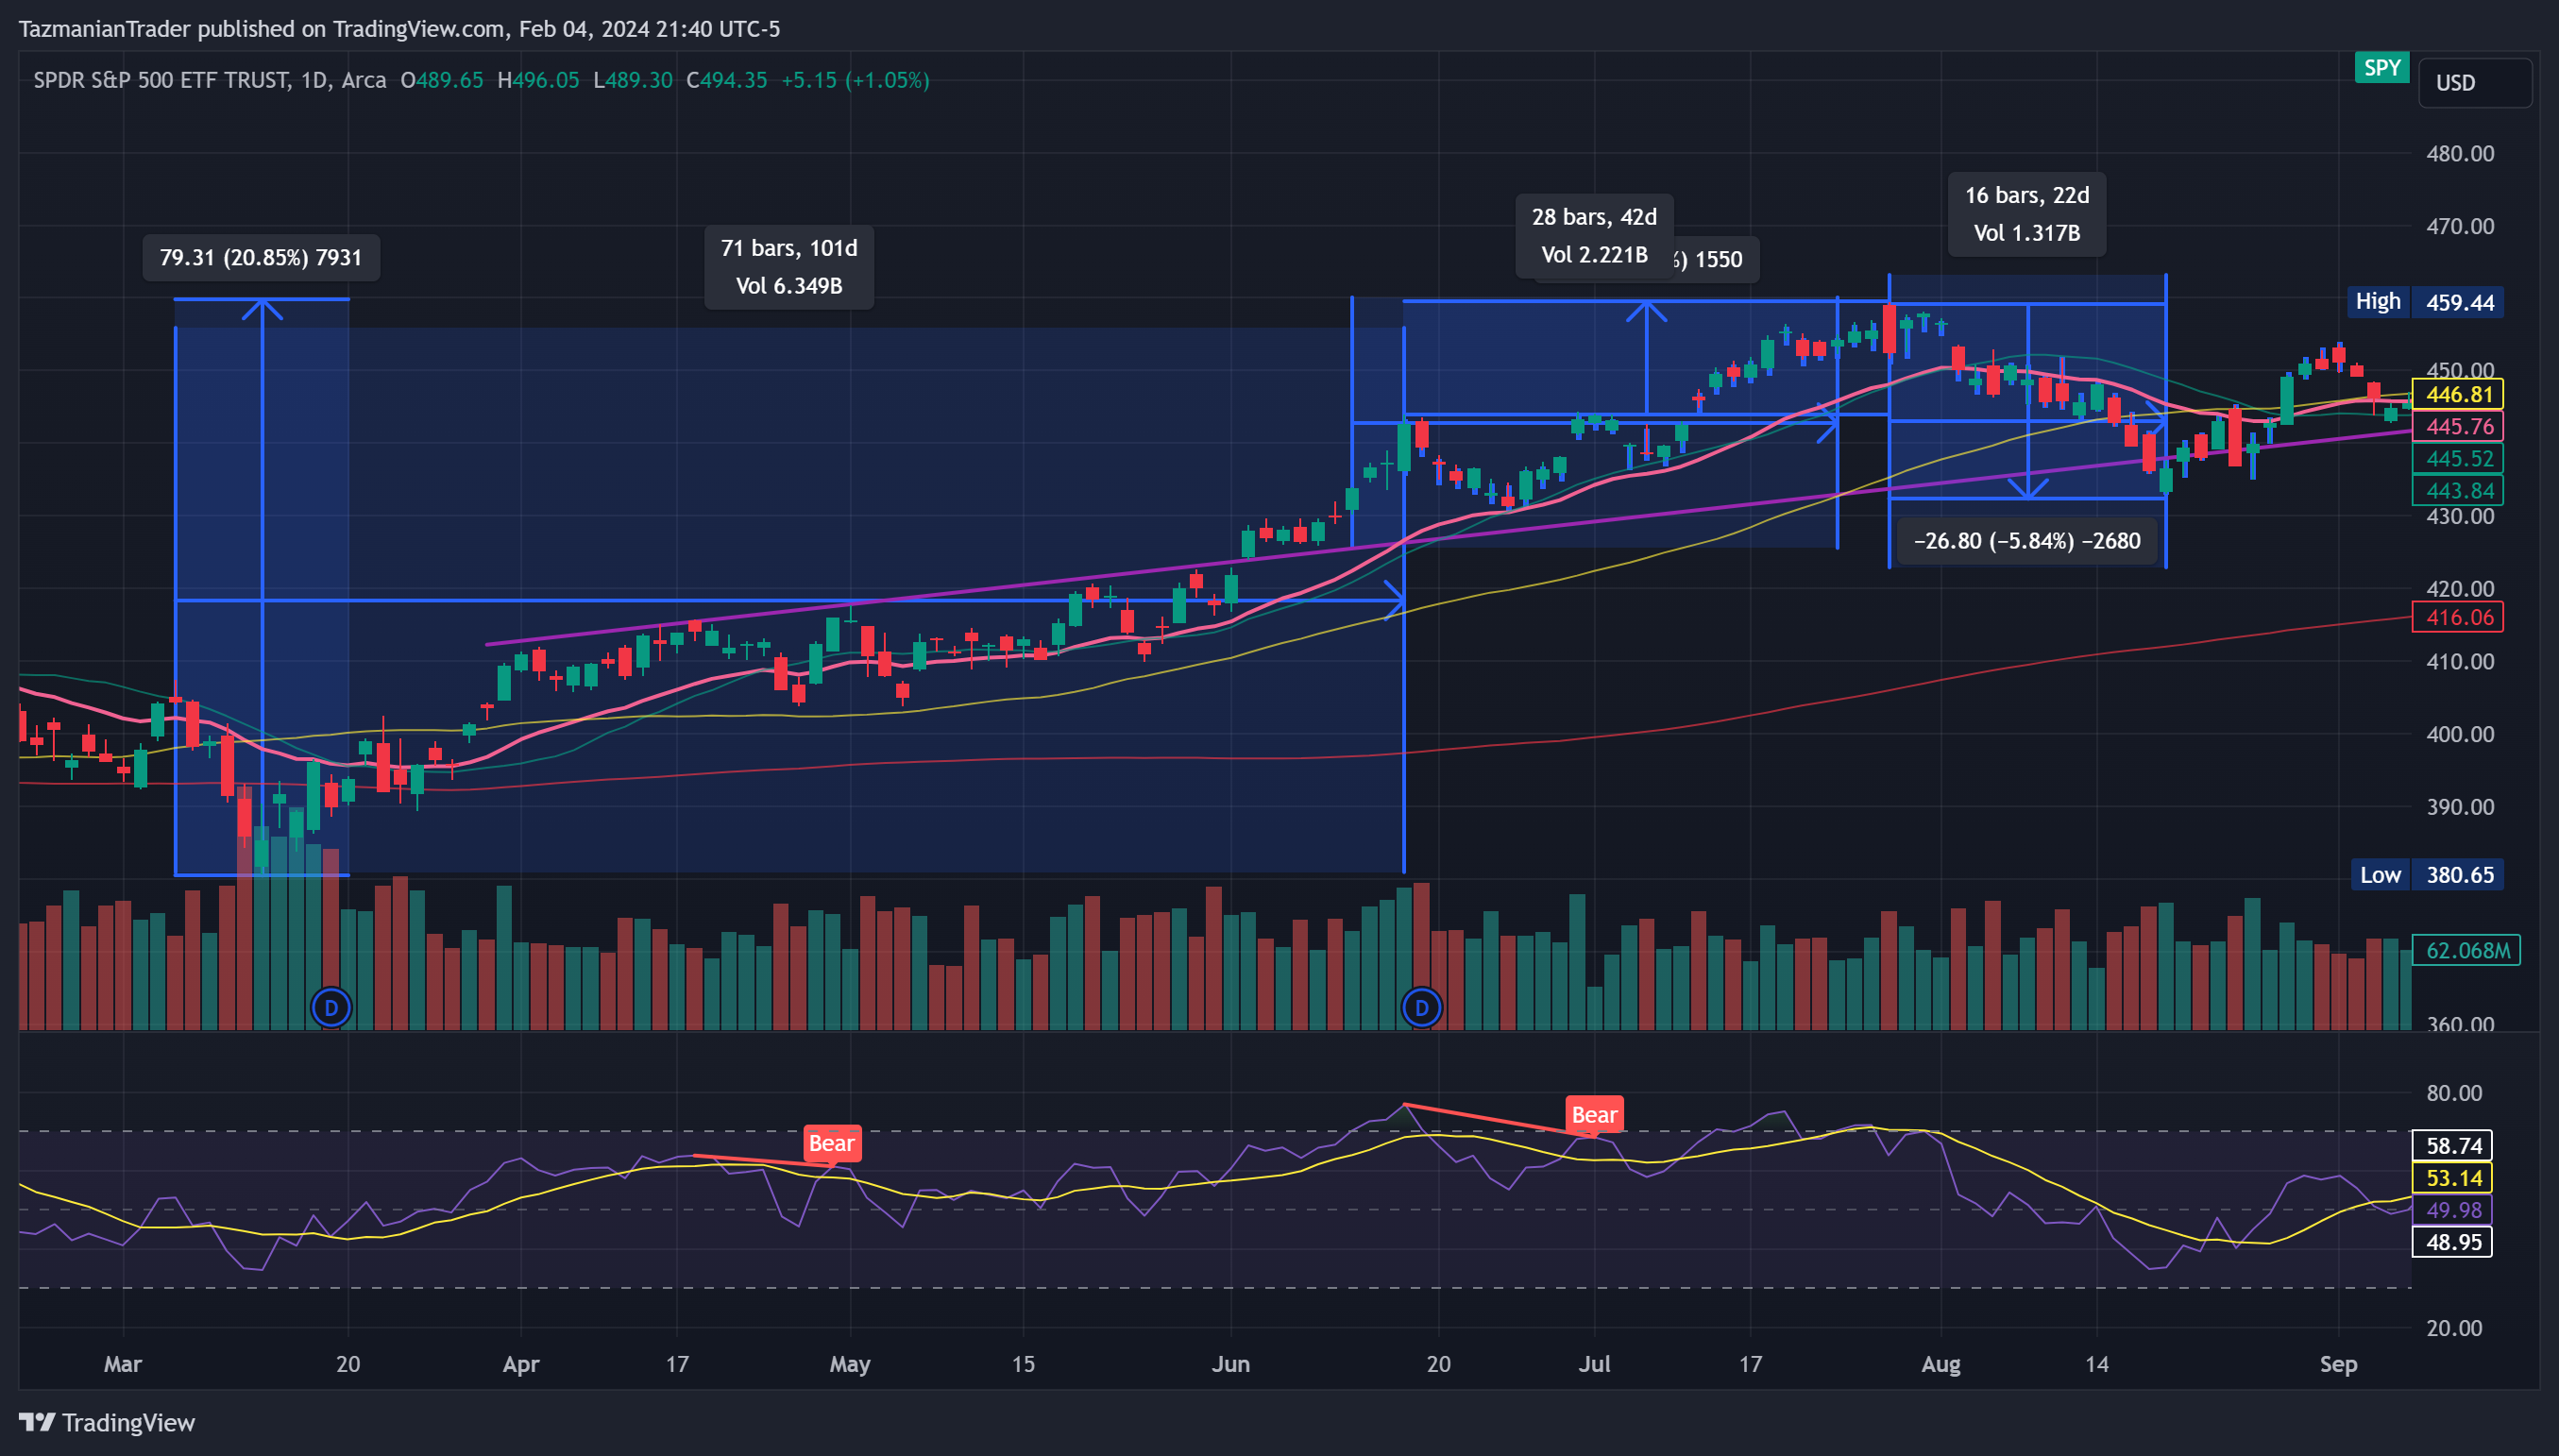The image size is (2559, 1456).
Task: Click the red 416.06 moving average tag
Action: 2458,617
